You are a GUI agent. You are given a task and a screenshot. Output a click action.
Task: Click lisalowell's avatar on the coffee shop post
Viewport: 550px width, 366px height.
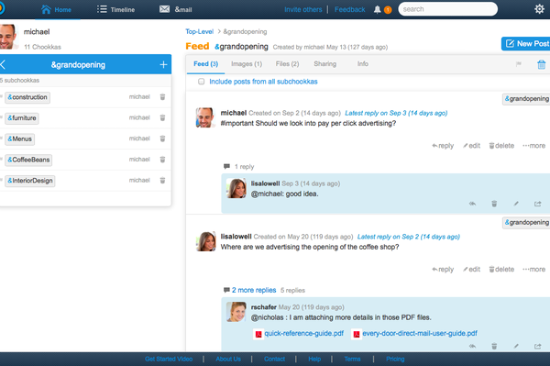[206, 241]
